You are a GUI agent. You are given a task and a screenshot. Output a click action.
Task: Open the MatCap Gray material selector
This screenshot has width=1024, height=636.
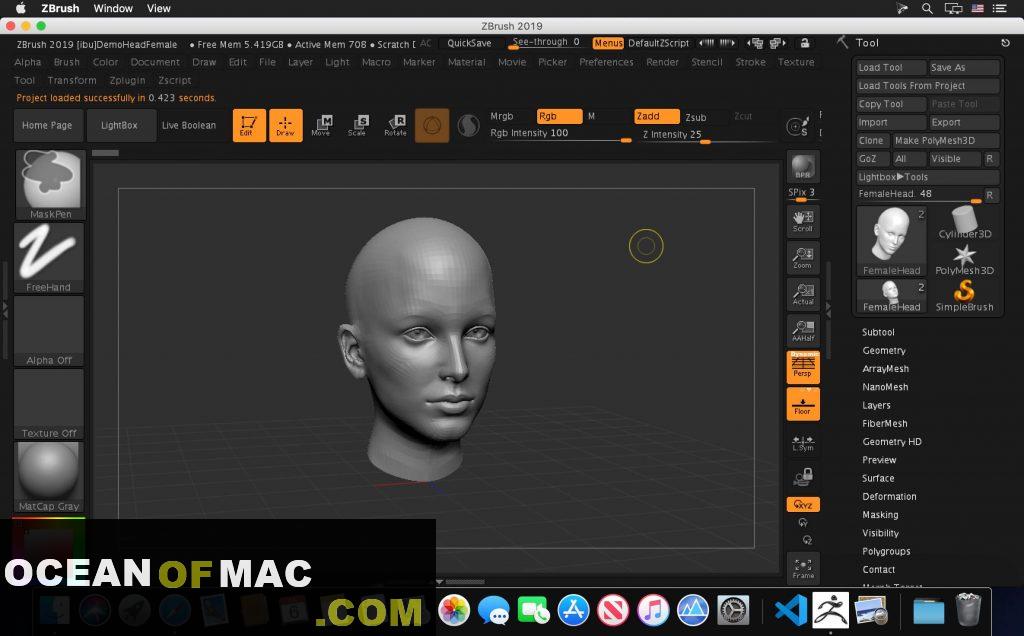49,477
